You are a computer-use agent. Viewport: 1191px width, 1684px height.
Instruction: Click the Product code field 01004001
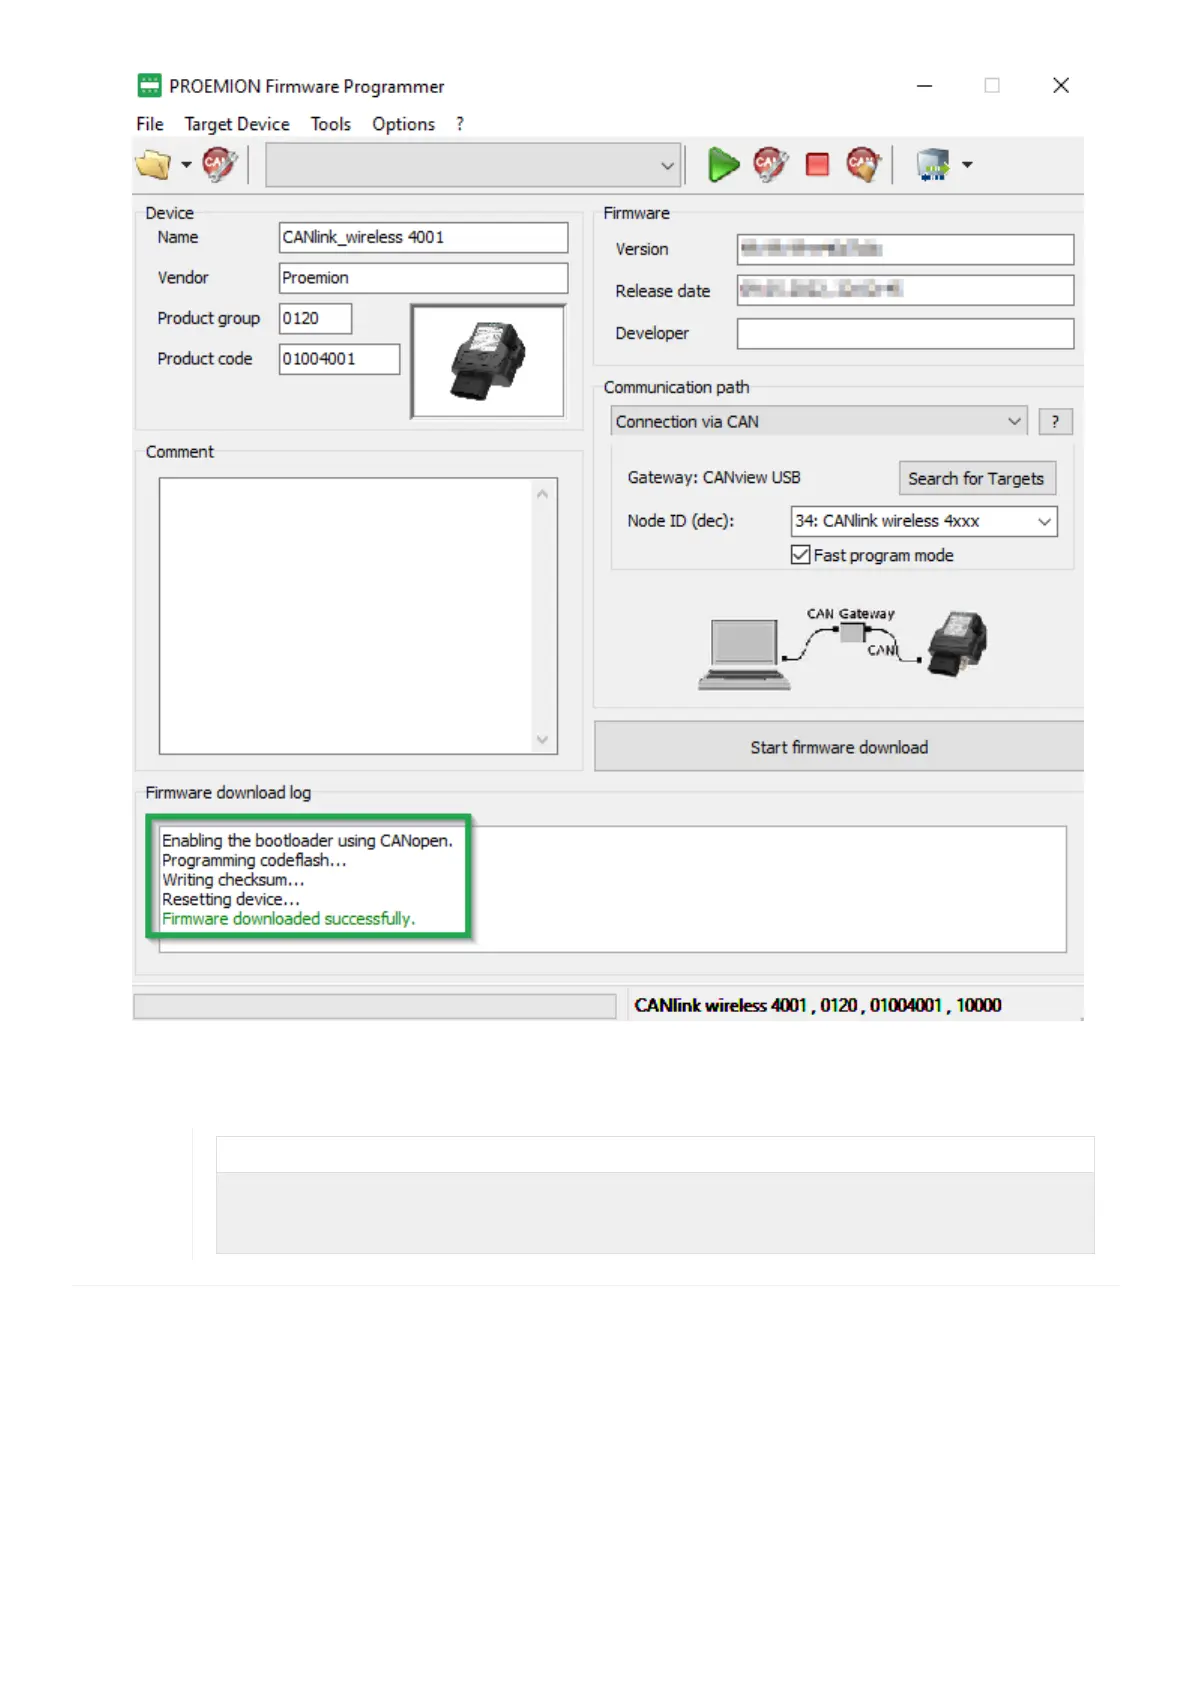(339, 358)
